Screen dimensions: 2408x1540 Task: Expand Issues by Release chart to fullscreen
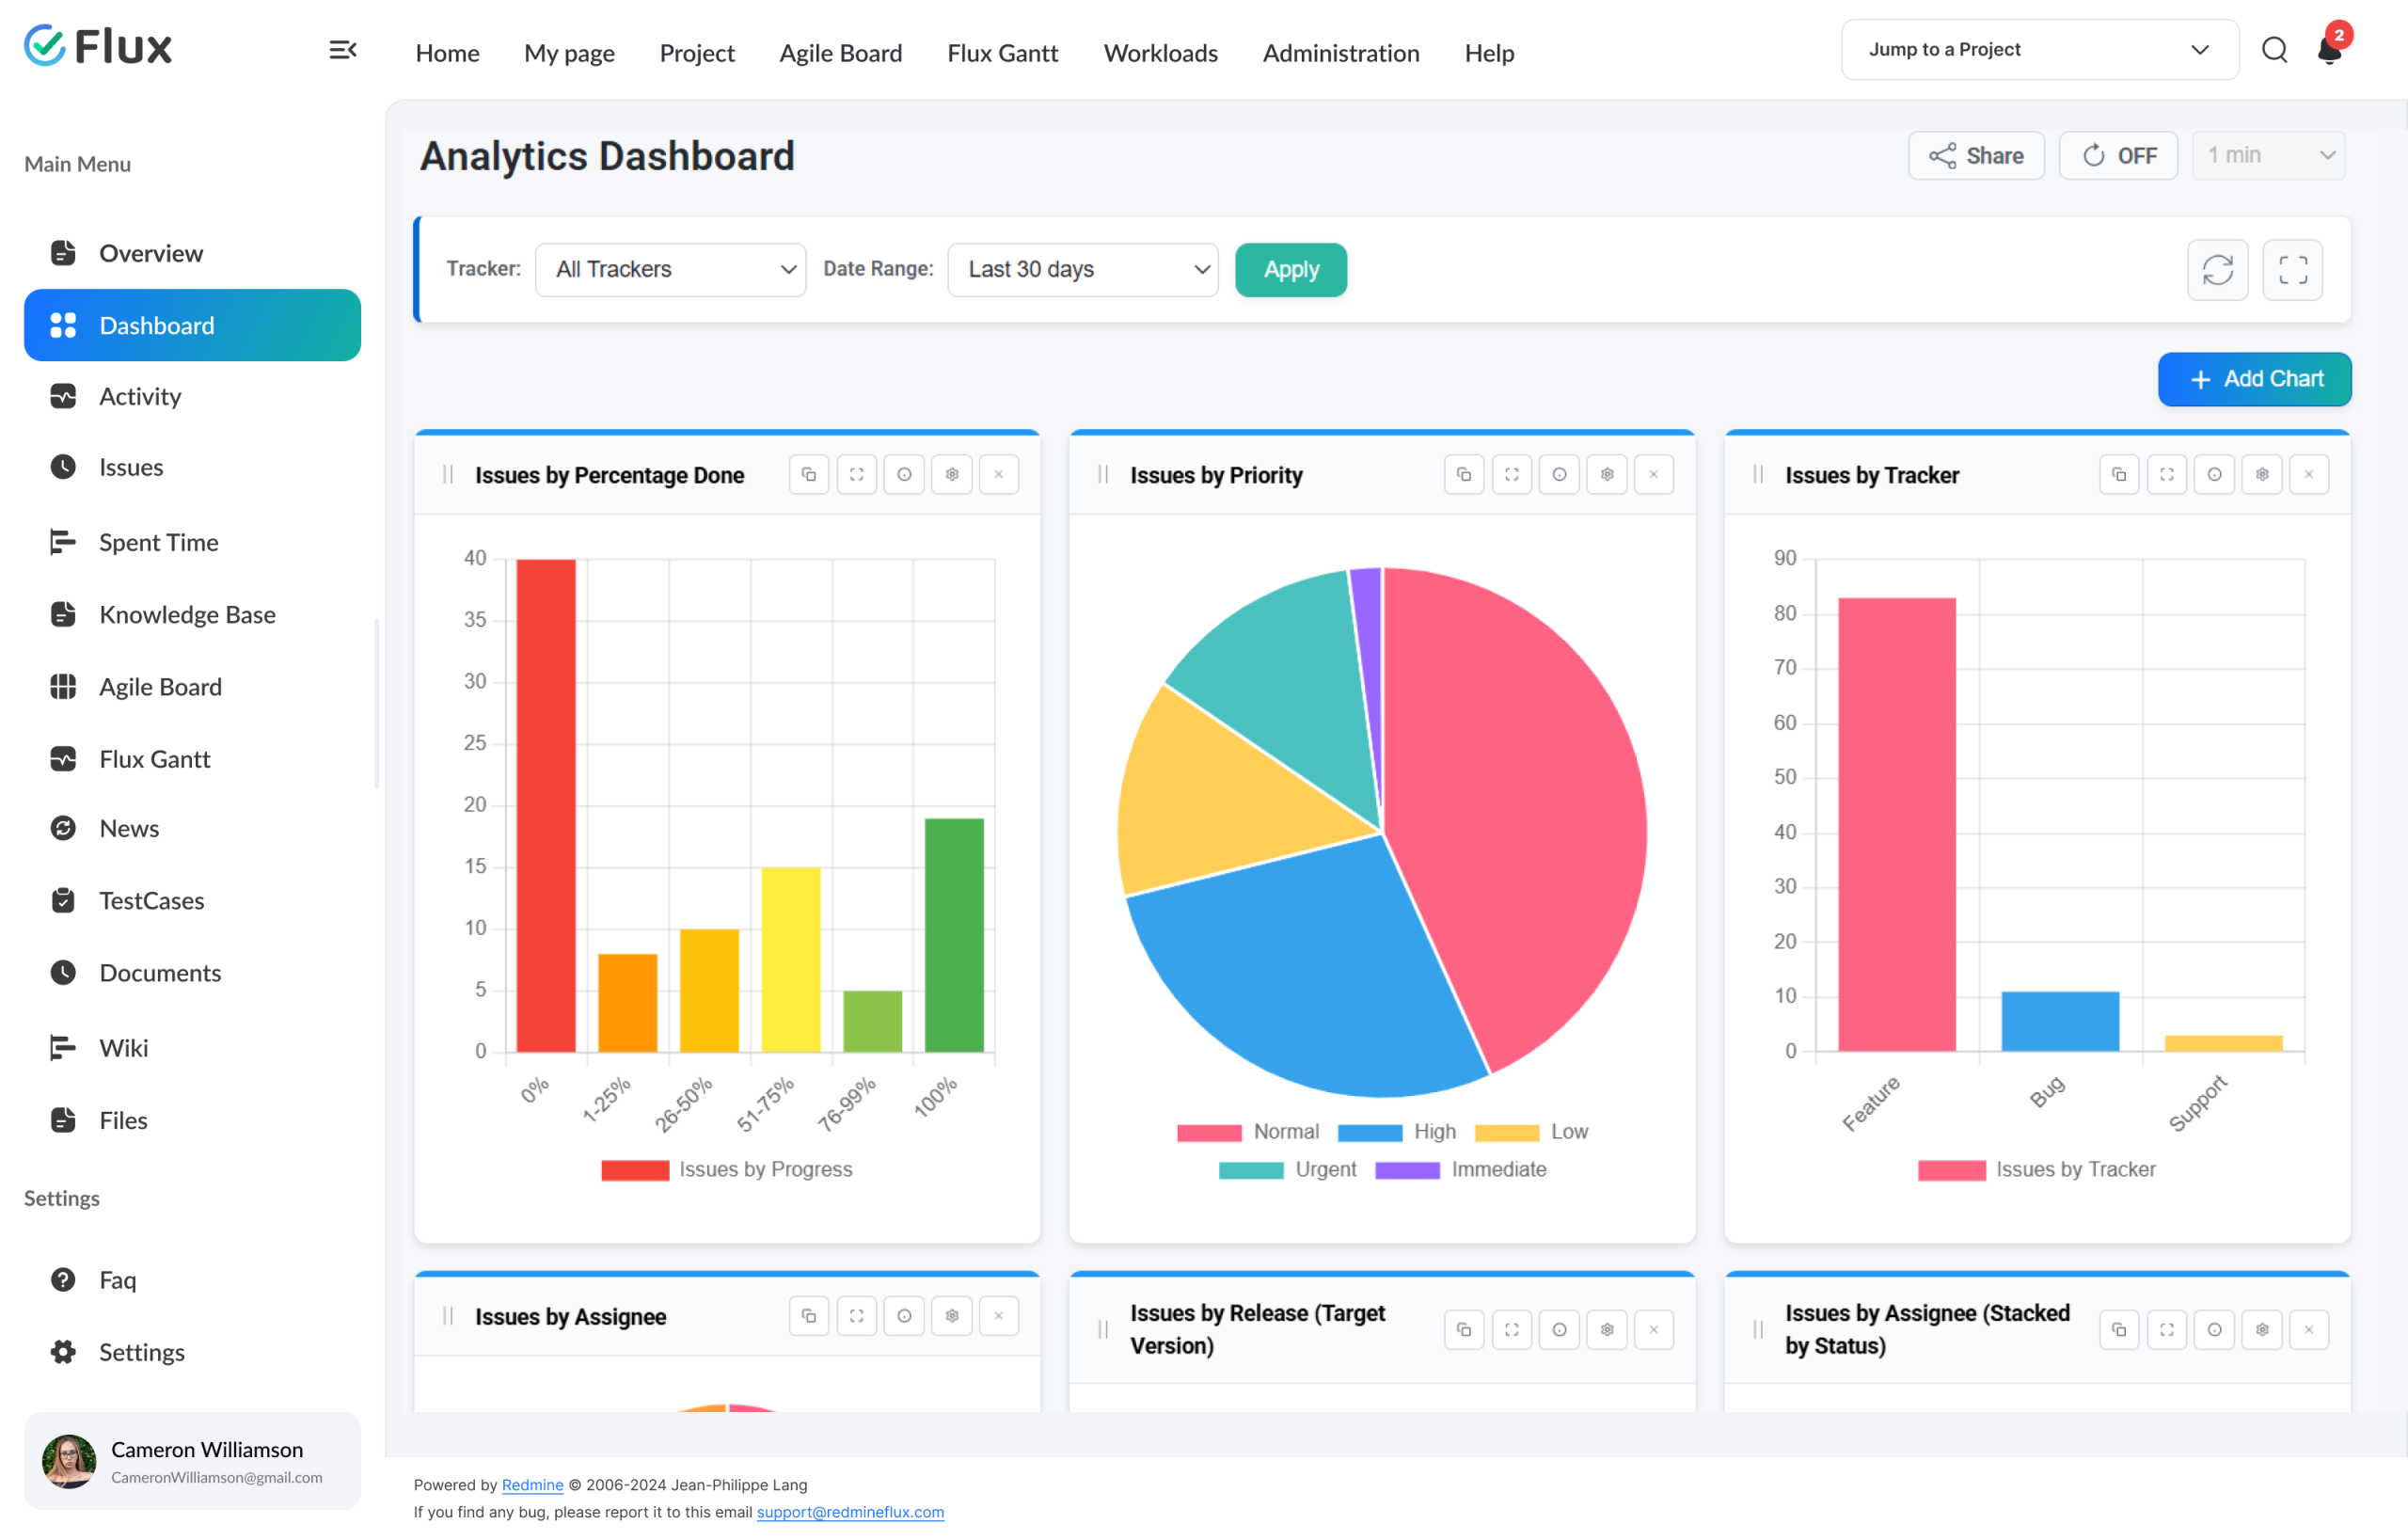click(x=1511, y=1330)
